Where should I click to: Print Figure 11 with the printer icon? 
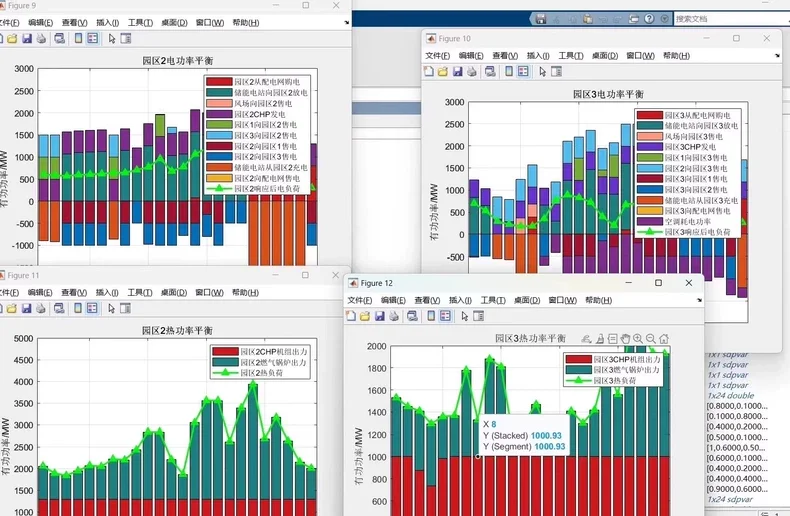[x=41, y=308]
